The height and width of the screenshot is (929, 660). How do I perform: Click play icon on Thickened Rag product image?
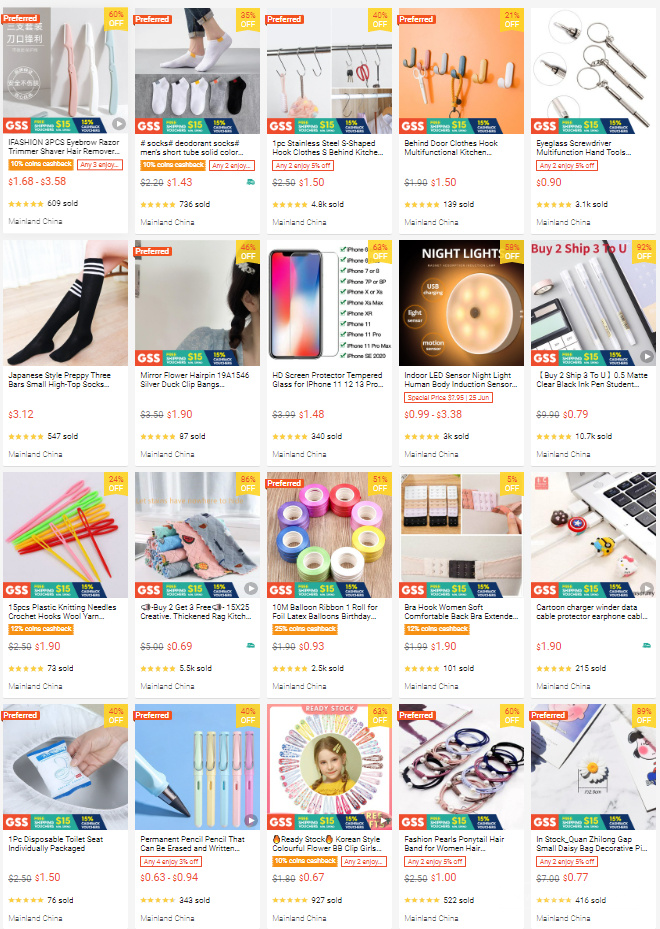click(x=251, y=588)
